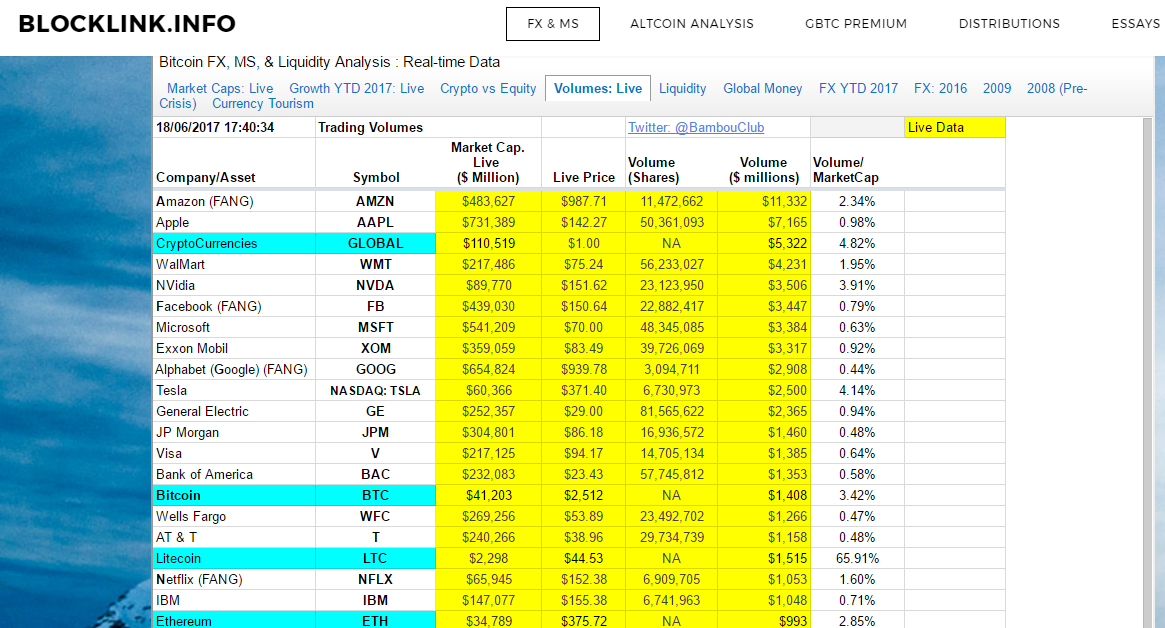
Task: Select the Litecoin cyan cell
Action: (x=234, y=558)
